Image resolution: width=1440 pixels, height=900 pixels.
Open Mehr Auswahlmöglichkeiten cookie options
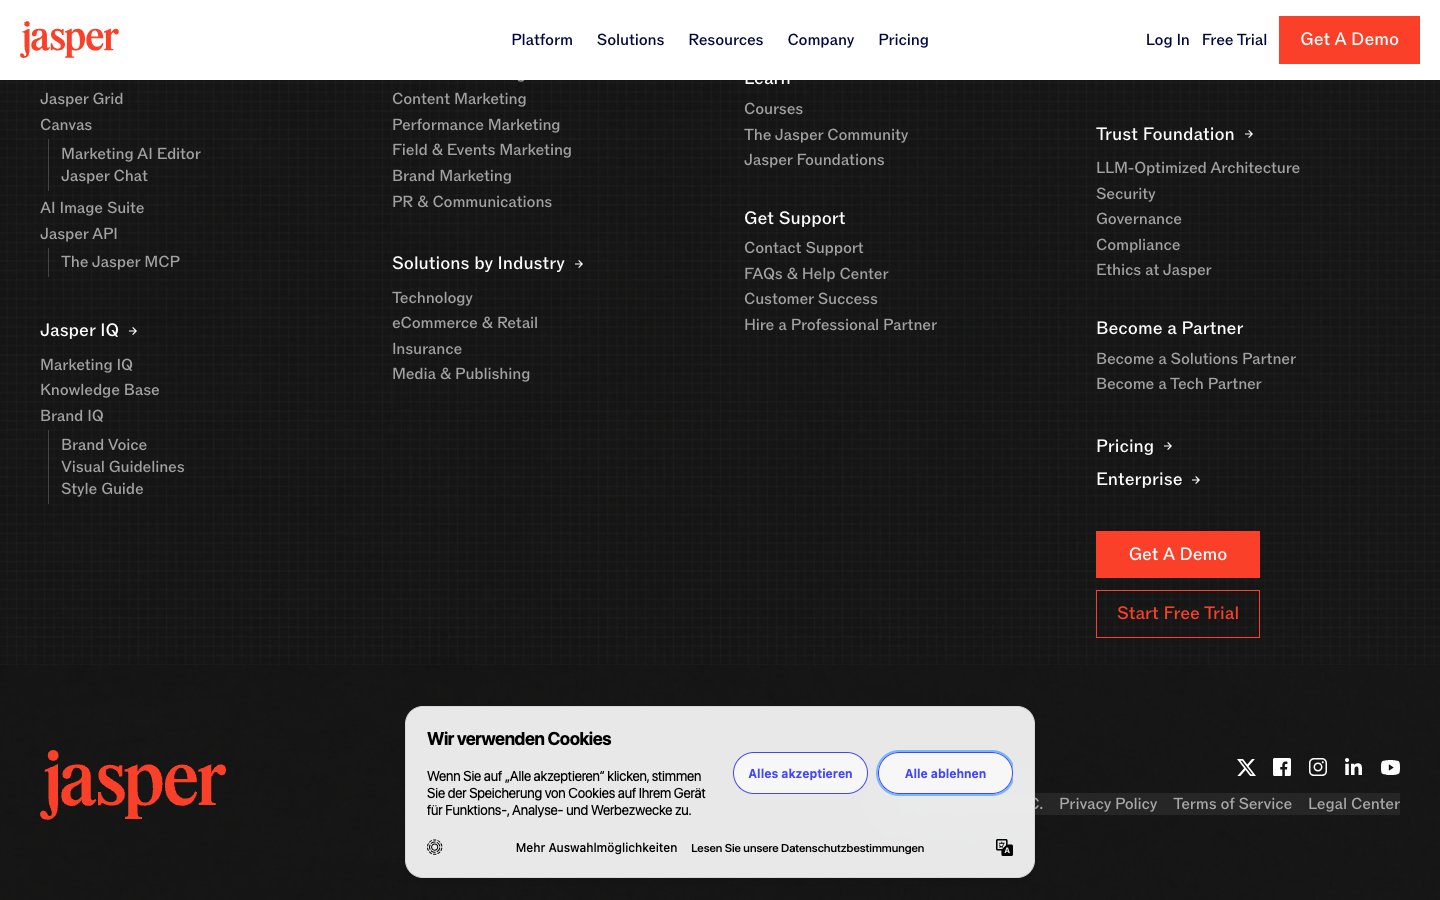(x=596, y=848)
